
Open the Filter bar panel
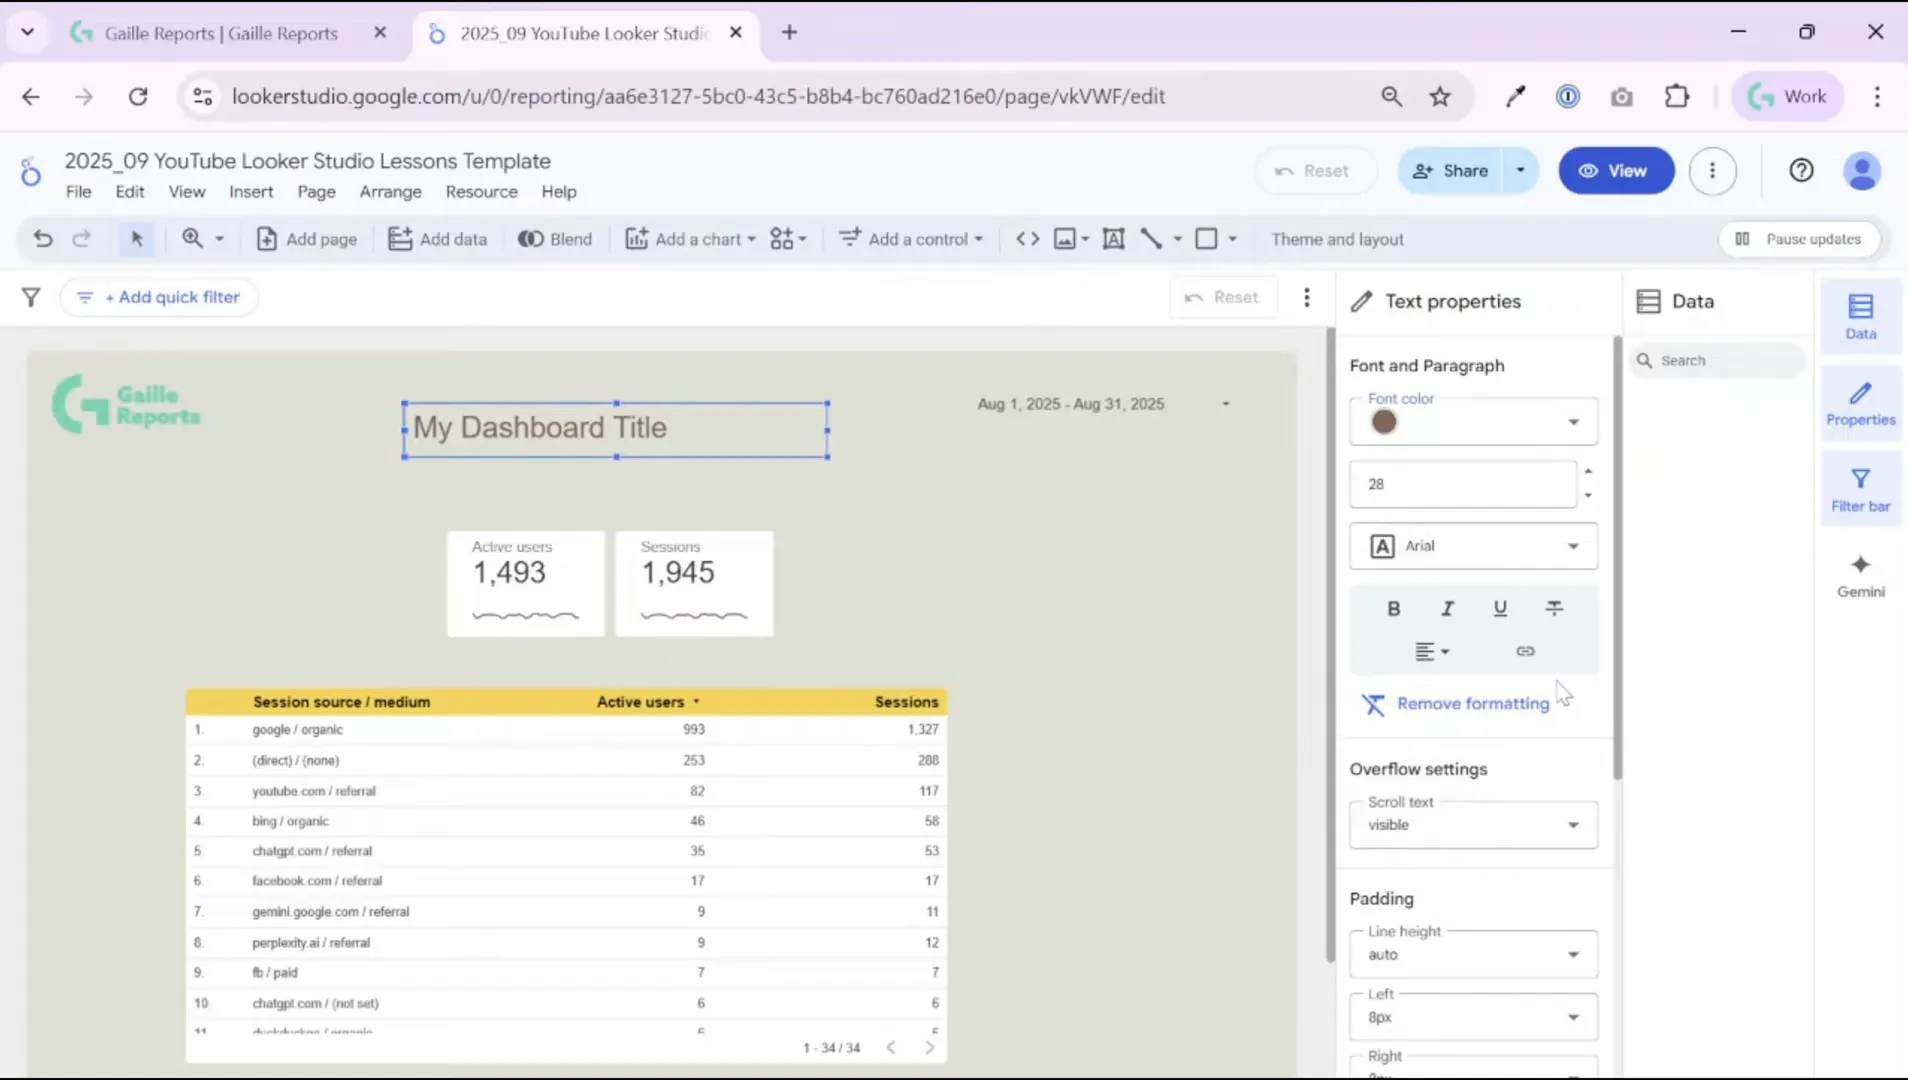[x=1859, y=488]
